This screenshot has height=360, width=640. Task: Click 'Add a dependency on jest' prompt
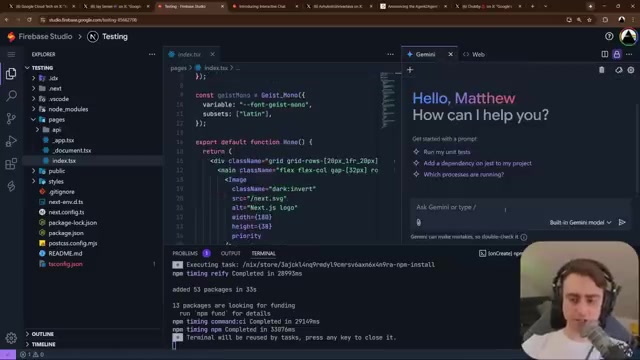478,163
